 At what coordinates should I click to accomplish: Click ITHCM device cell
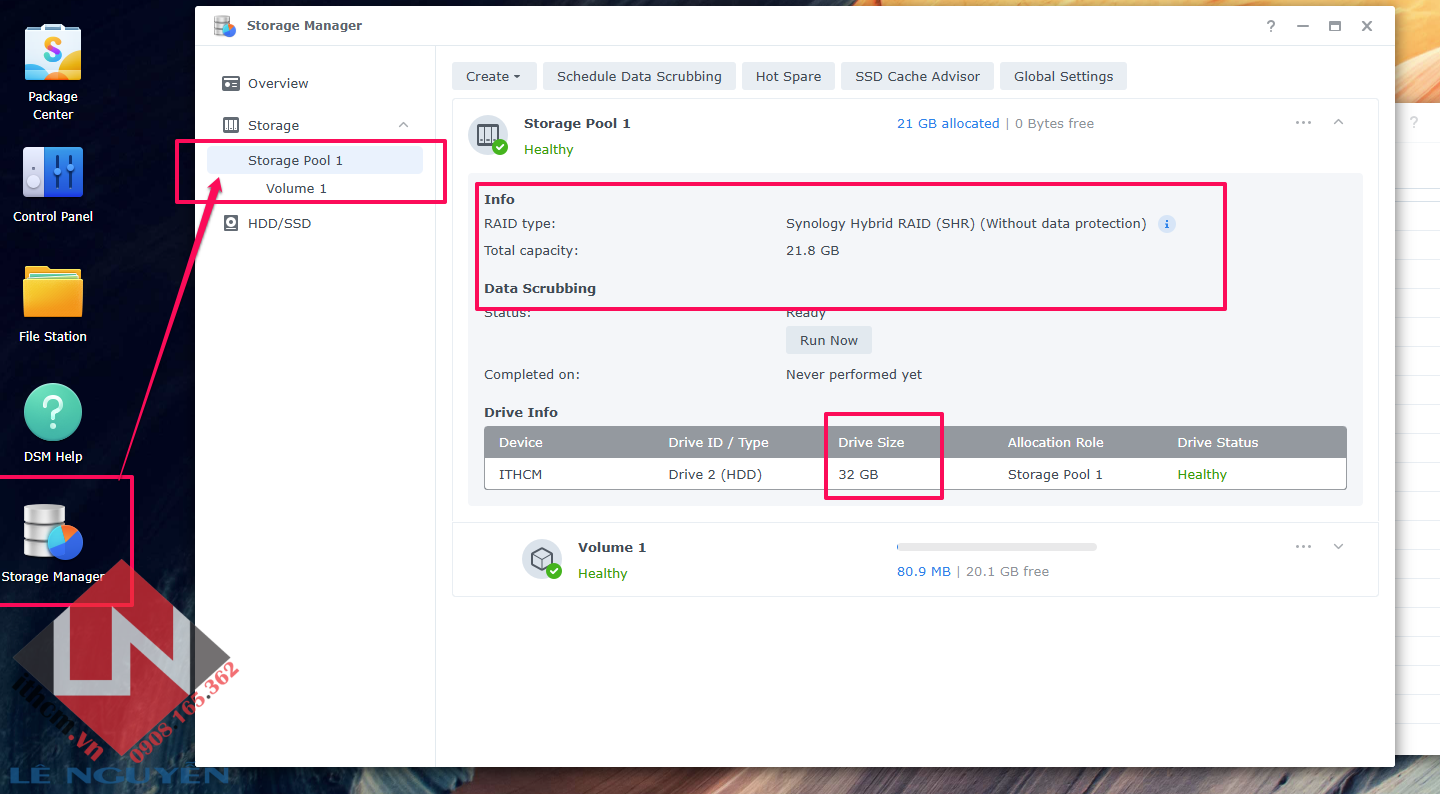click(520, 474)
